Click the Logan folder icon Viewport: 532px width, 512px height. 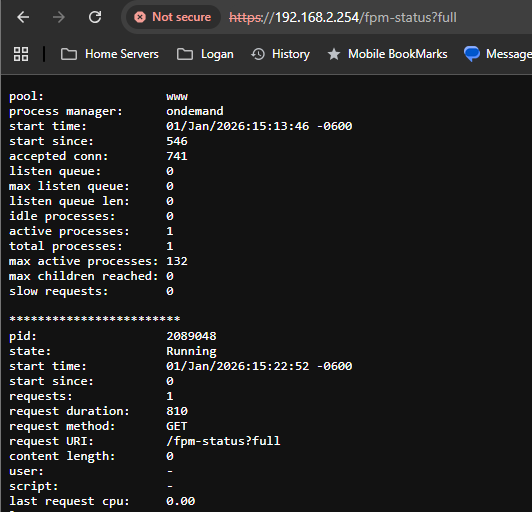[185, 54]
